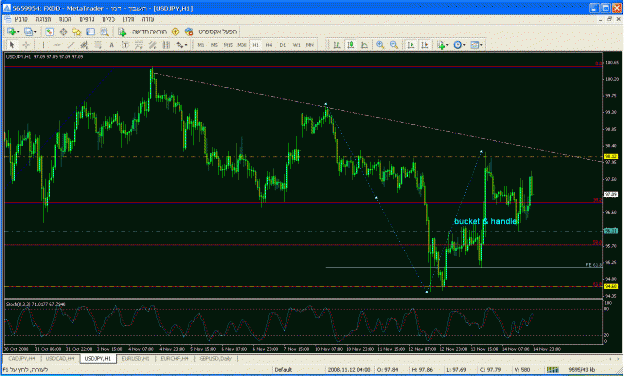Expand the New Chart dropdown arrow
The image size is (625, 376).
(18, 32)
